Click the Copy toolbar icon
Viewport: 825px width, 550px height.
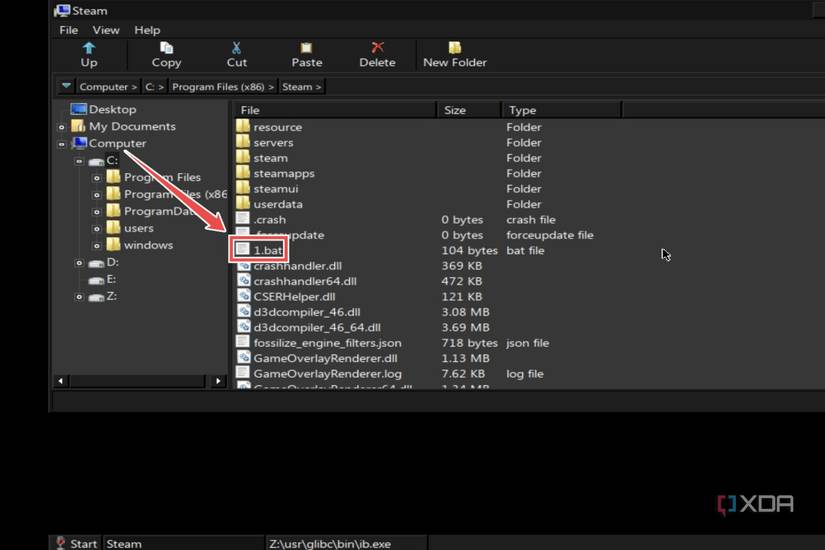click(166, 48)
